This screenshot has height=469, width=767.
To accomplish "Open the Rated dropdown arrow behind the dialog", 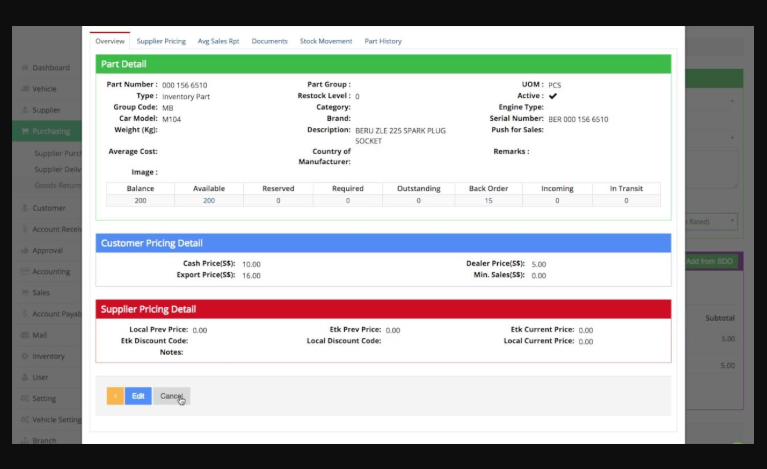I will pyautogui.click(x=732, y=221).
